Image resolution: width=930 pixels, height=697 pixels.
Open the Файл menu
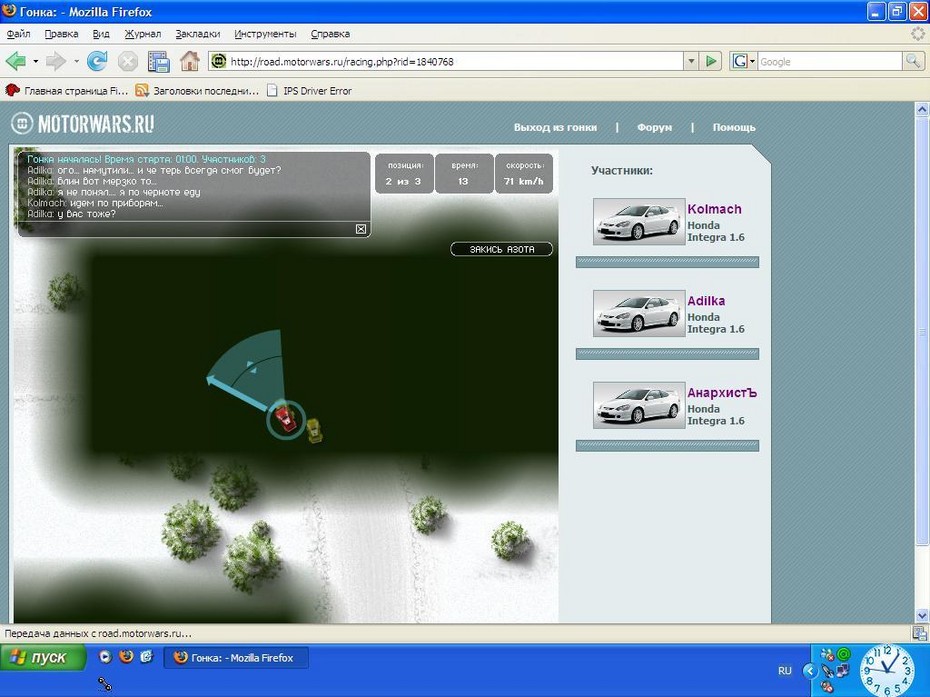18,34
